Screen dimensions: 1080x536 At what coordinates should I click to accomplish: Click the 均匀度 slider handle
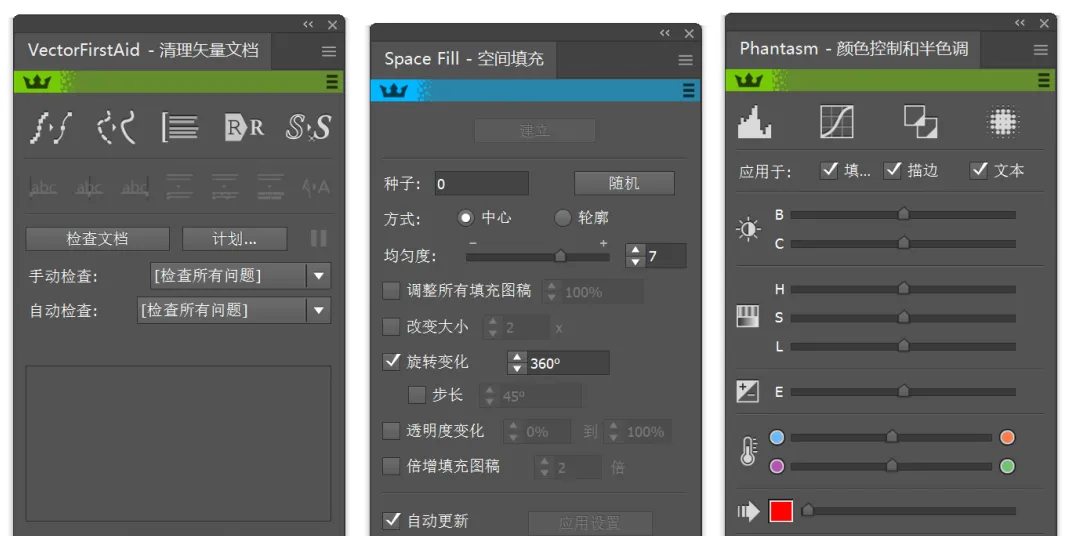(x=560, y=256)
